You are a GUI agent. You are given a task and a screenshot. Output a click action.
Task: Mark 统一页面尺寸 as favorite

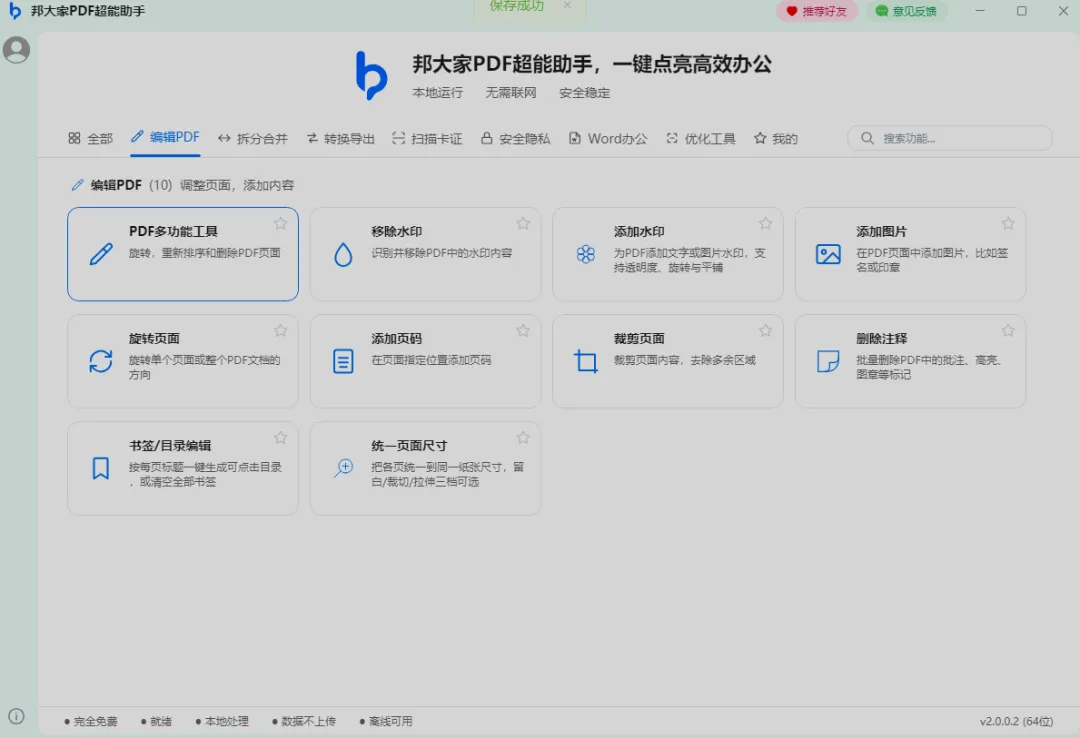tap(523, 438)
